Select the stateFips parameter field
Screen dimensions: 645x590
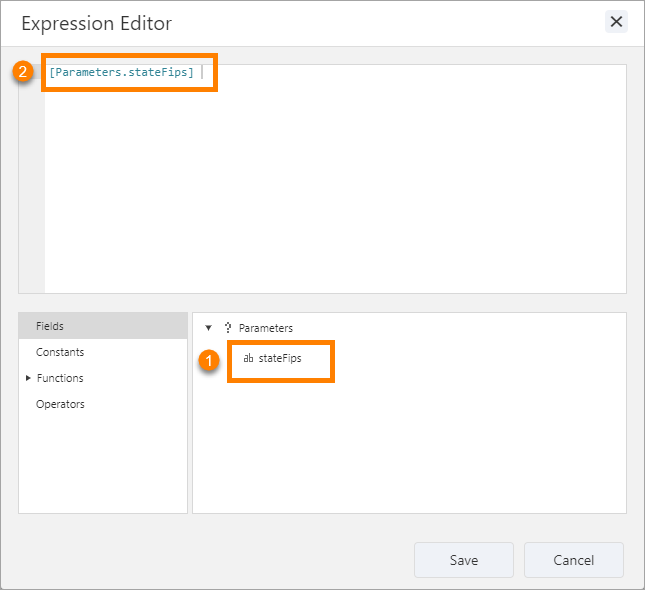tap(280, 358)
